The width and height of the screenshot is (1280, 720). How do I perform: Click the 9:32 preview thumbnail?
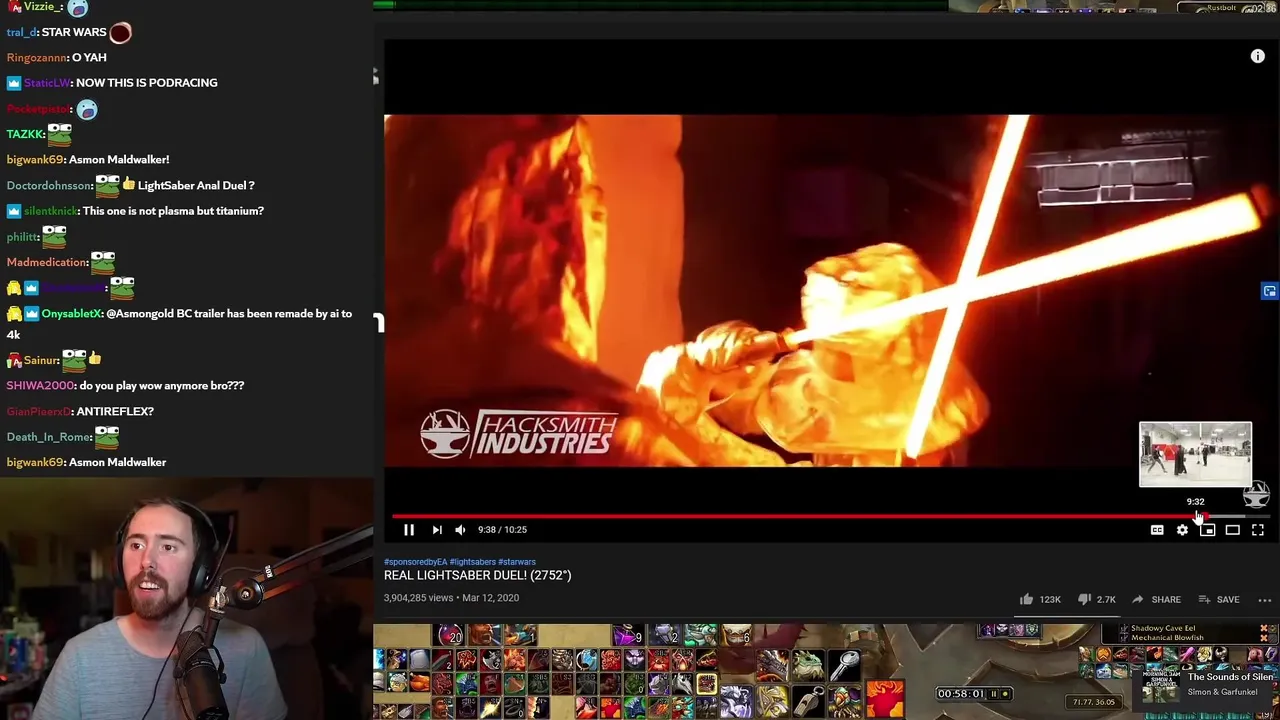(x=1195, y=455)
